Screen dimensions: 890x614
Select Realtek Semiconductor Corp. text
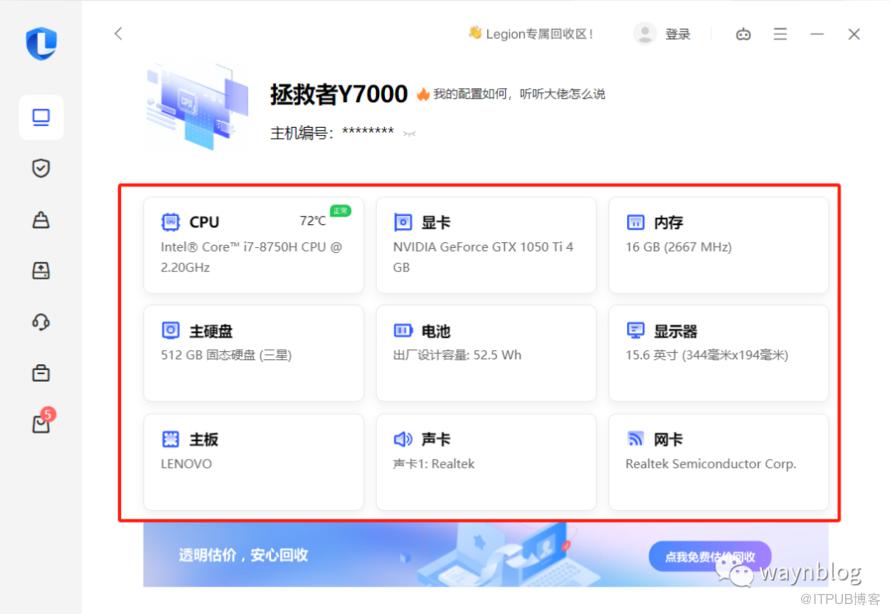click(711, 464)
